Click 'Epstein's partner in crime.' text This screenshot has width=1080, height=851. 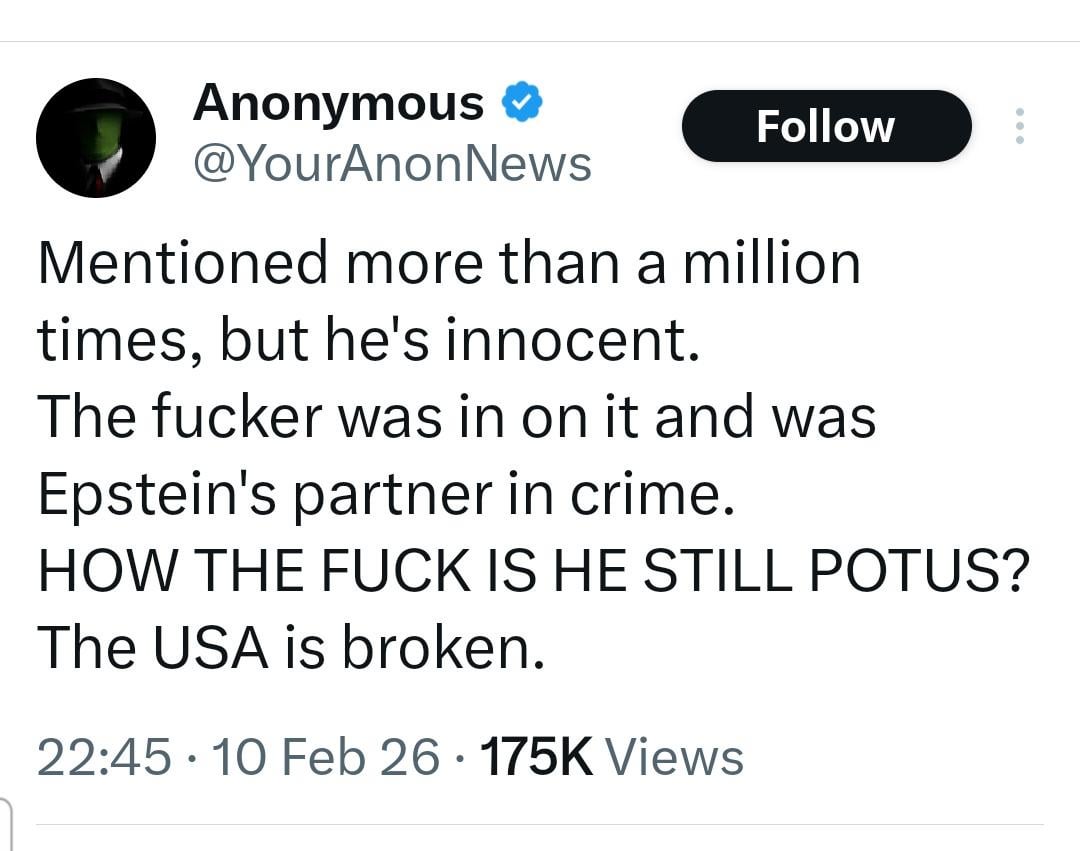(x=386, y=494)
